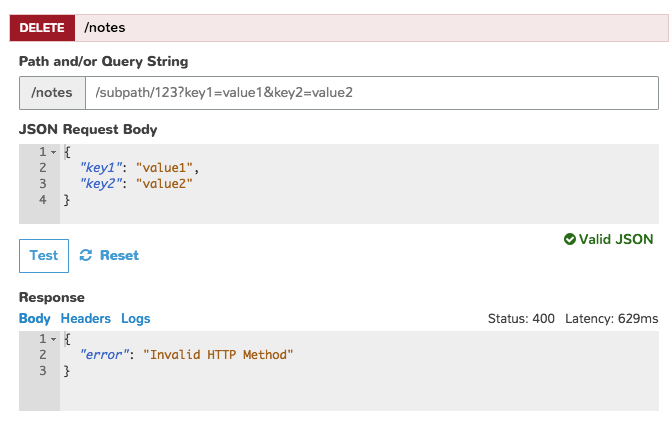672x424 pixels.
Task: Collapse request body fold arrow on line 1
Action: point(53,152)
